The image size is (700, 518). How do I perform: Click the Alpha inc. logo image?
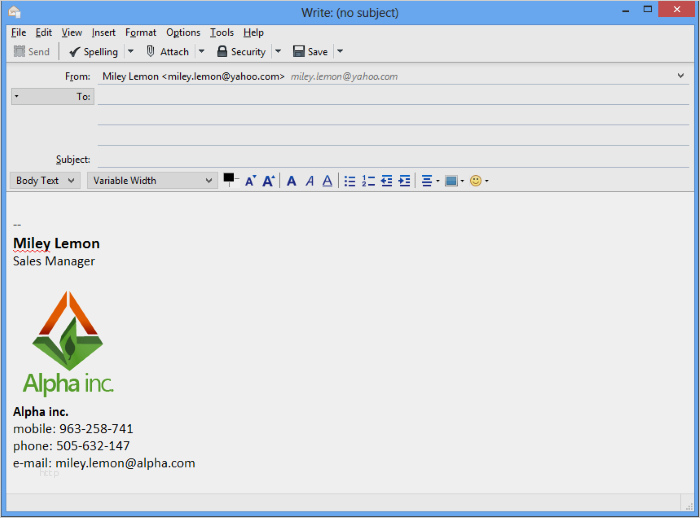coord(68,343)
